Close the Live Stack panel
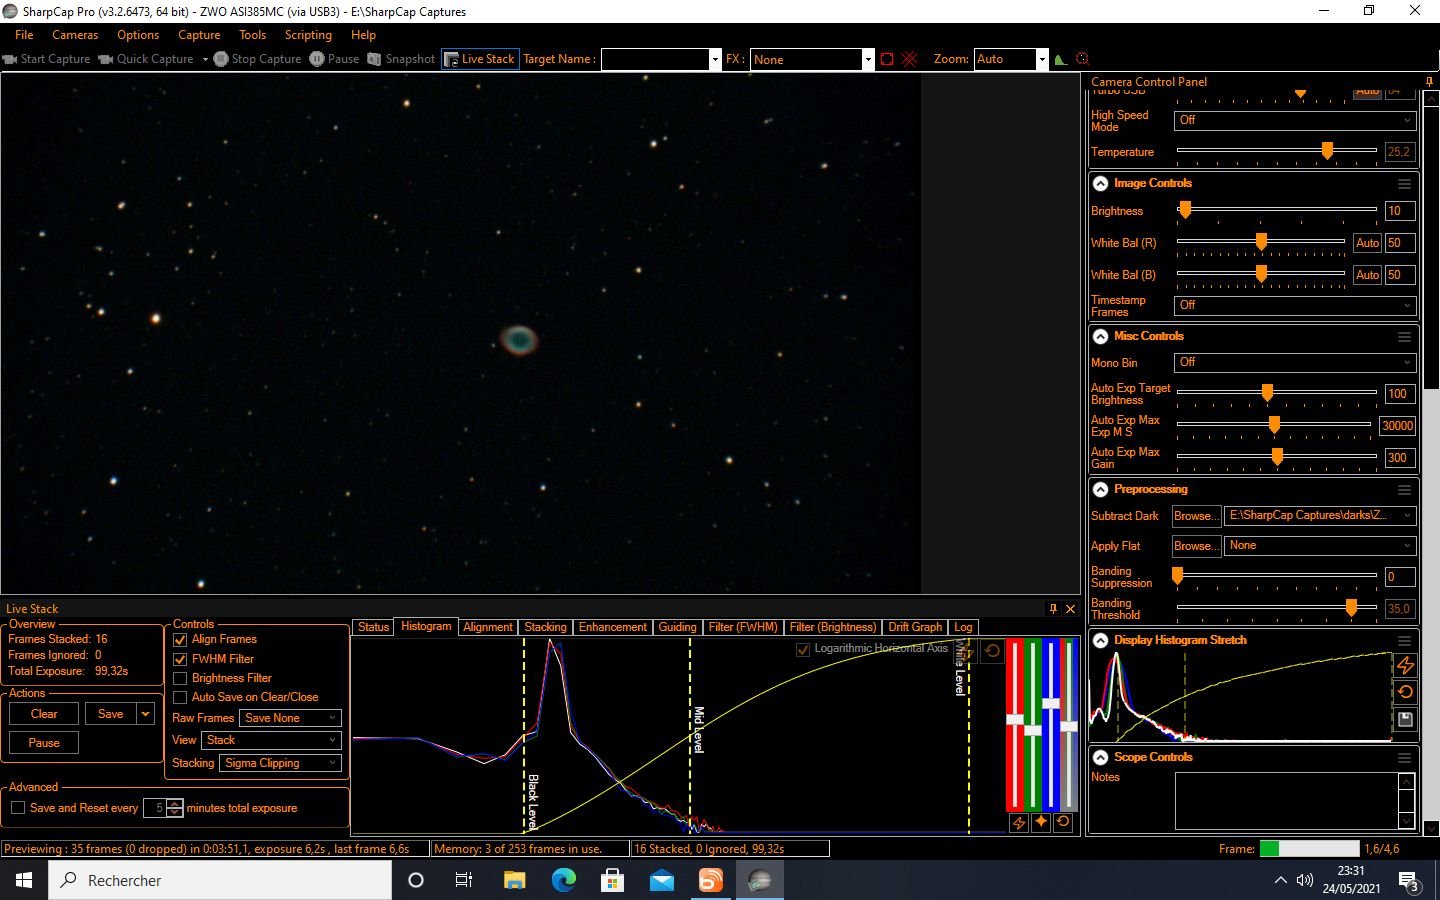 tap(1070, 608)
